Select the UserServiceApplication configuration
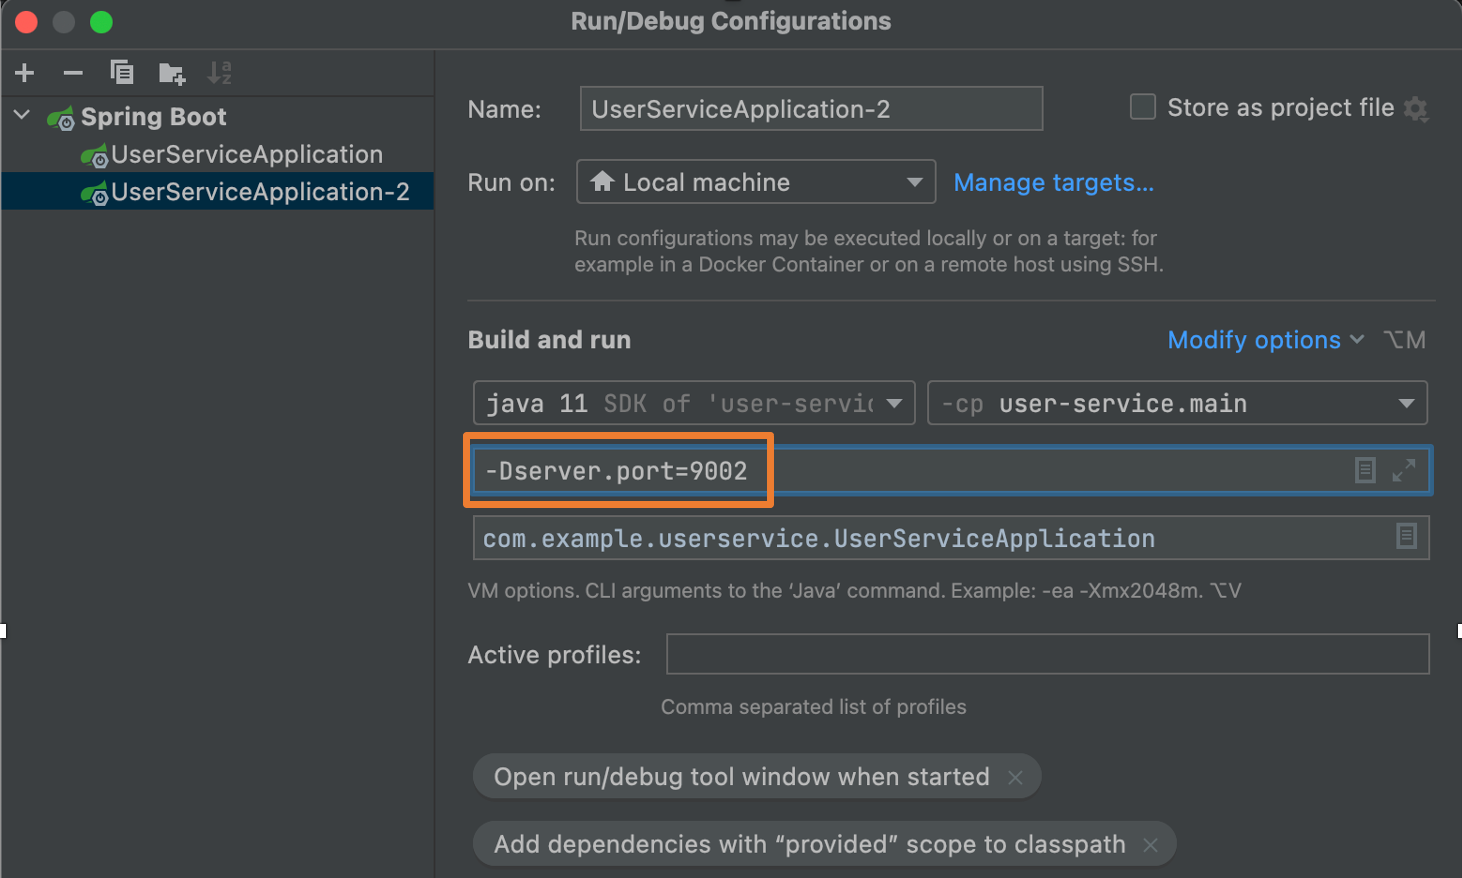 pos(246,155)
